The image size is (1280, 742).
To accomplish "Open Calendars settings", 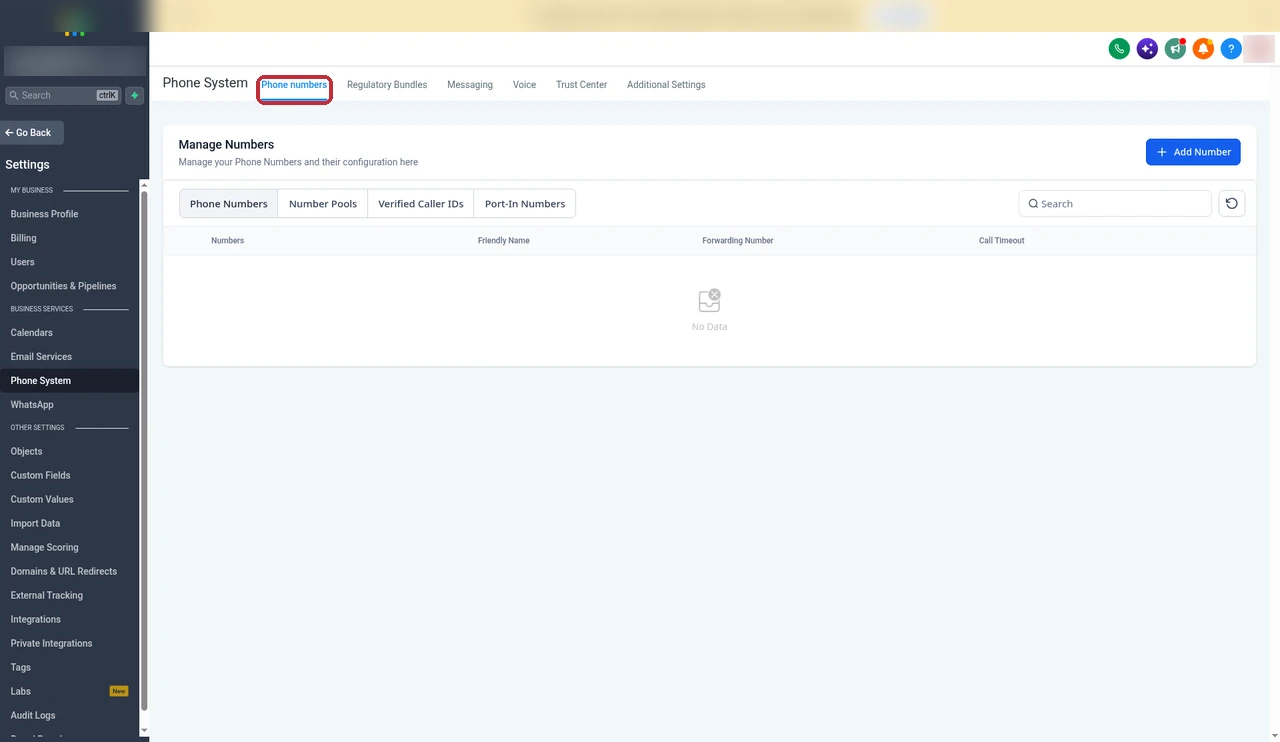I will click(32, 333).
